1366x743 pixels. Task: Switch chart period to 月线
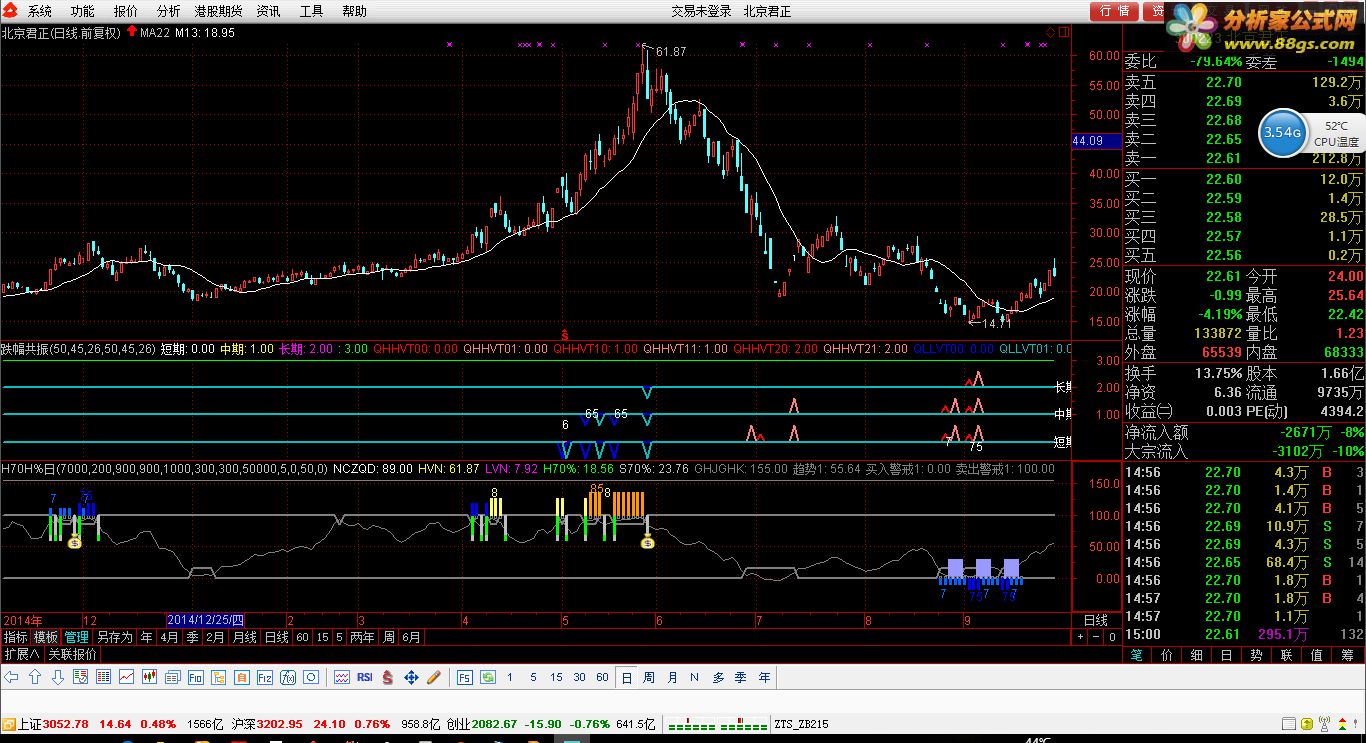pos(245,637)
